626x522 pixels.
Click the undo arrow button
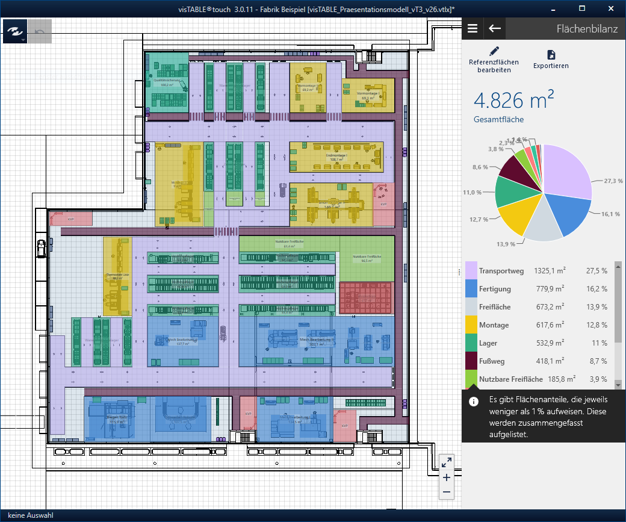(x=40, y=31)
